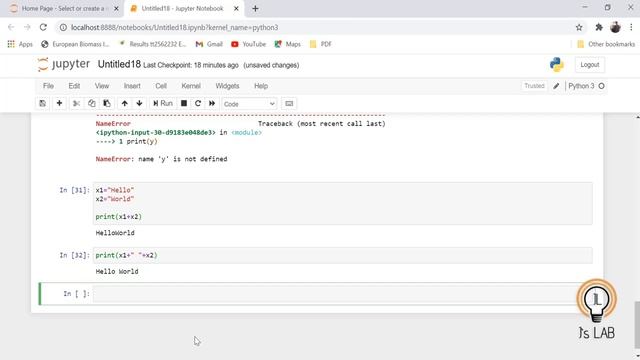Insert a cell below with plus icon
The width and height of the screenshot is (640, 360).
tap(59, 104)
